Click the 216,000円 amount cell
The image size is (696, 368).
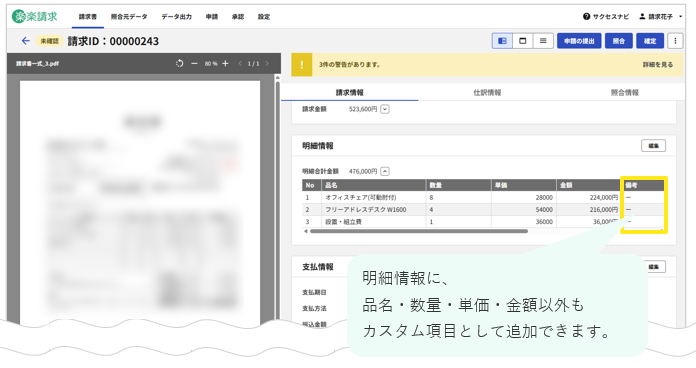point(589,210)
